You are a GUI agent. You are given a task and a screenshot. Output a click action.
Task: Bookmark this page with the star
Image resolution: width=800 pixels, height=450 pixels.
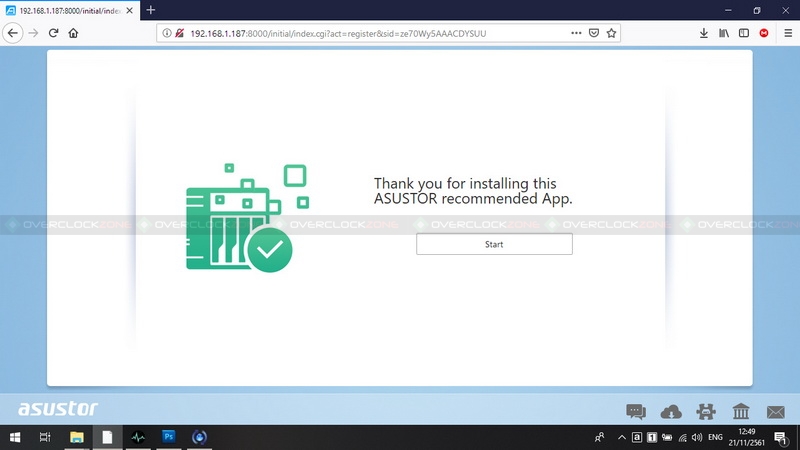click(x=611, y=33)
